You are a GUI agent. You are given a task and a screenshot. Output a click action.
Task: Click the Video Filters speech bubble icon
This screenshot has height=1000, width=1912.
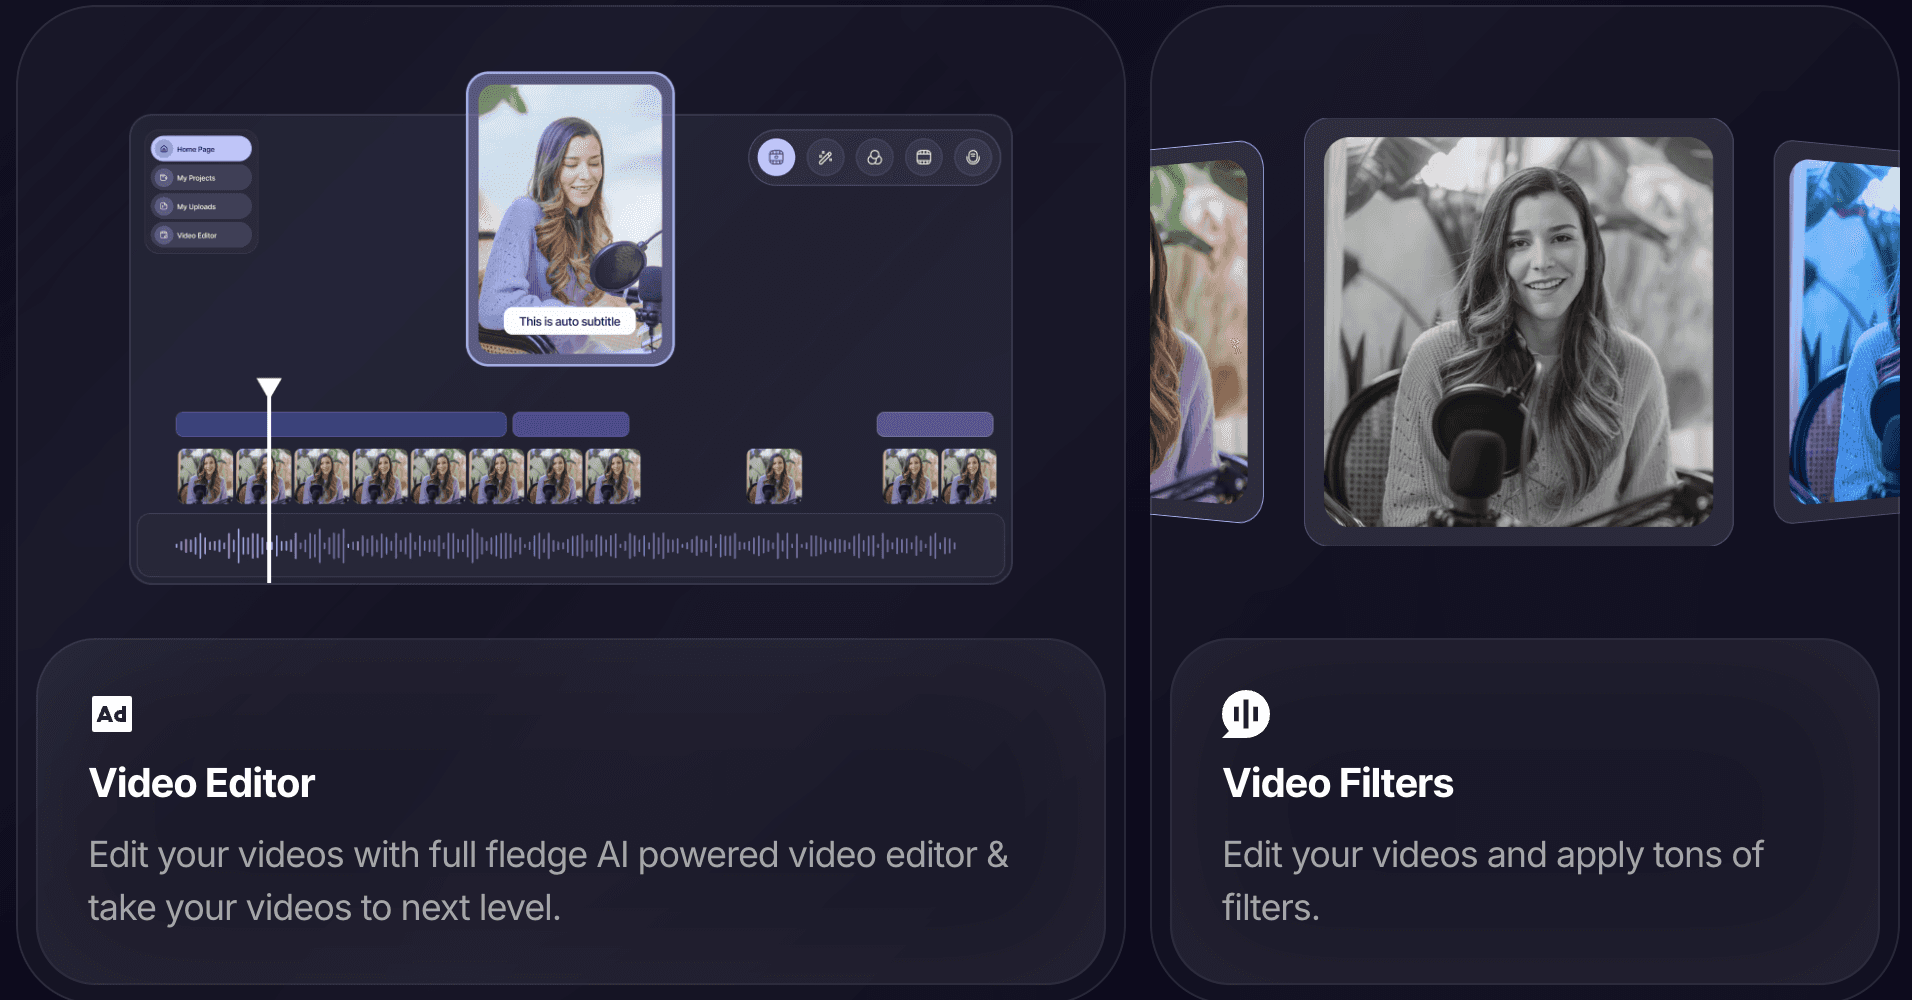click(1247, 713)
